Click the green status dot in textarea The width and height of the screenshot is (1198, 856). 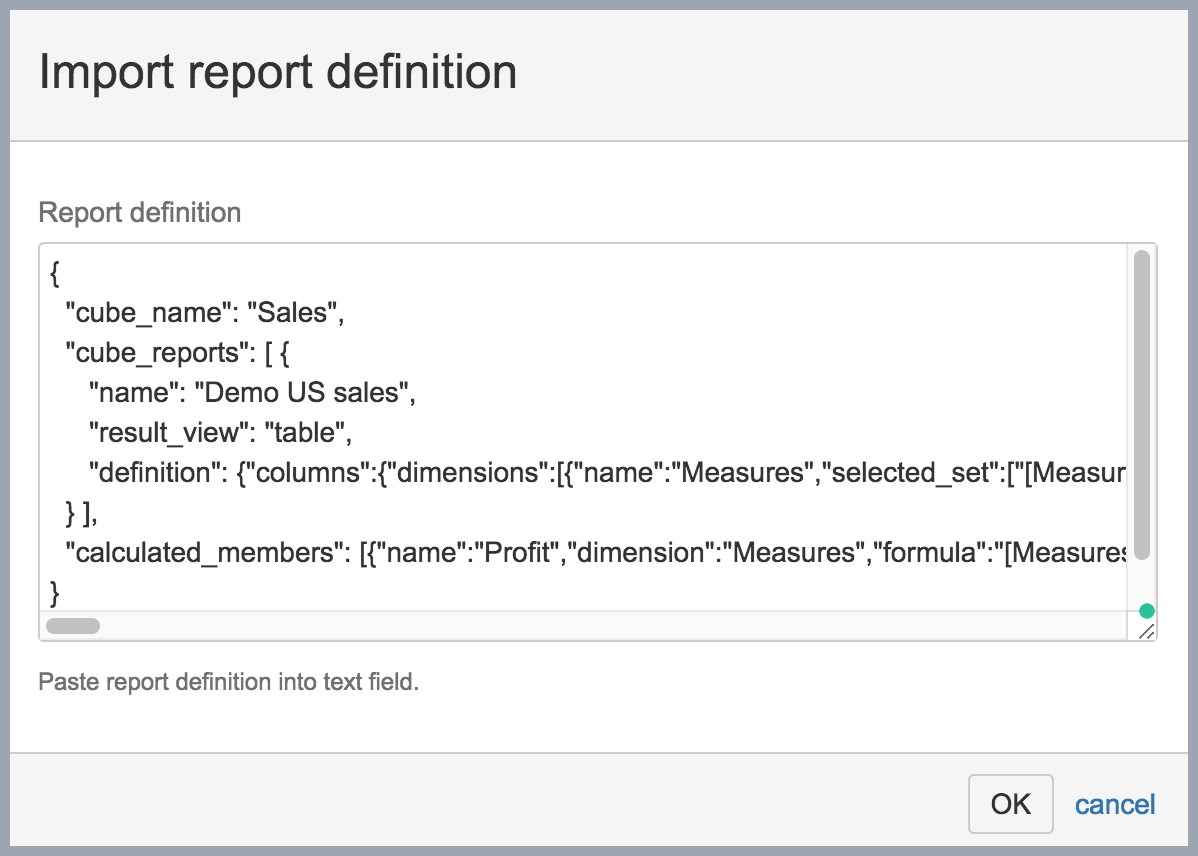coord(1146,611)
